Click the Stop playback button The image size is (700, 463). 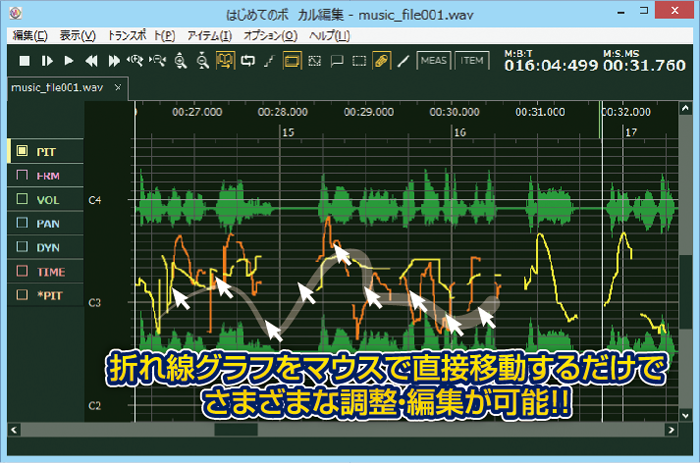coord(25,61)
